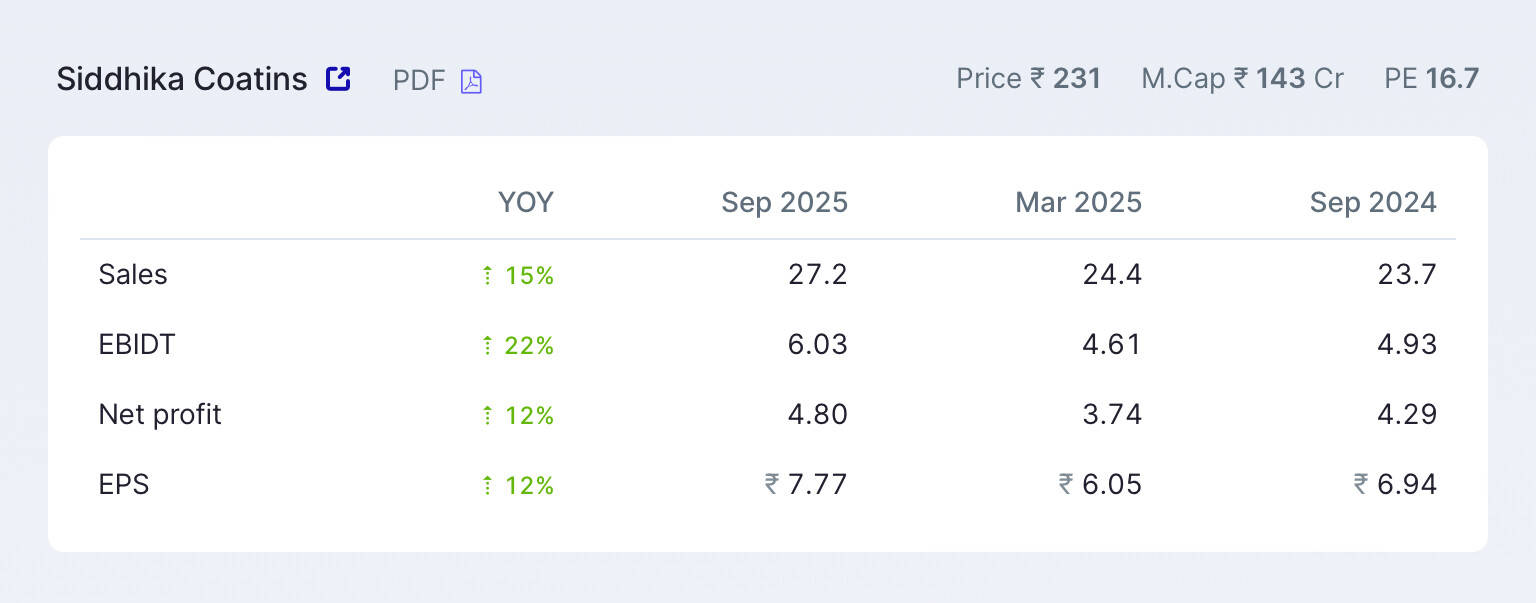Click the Net profit row label

(x=160, y=415)
